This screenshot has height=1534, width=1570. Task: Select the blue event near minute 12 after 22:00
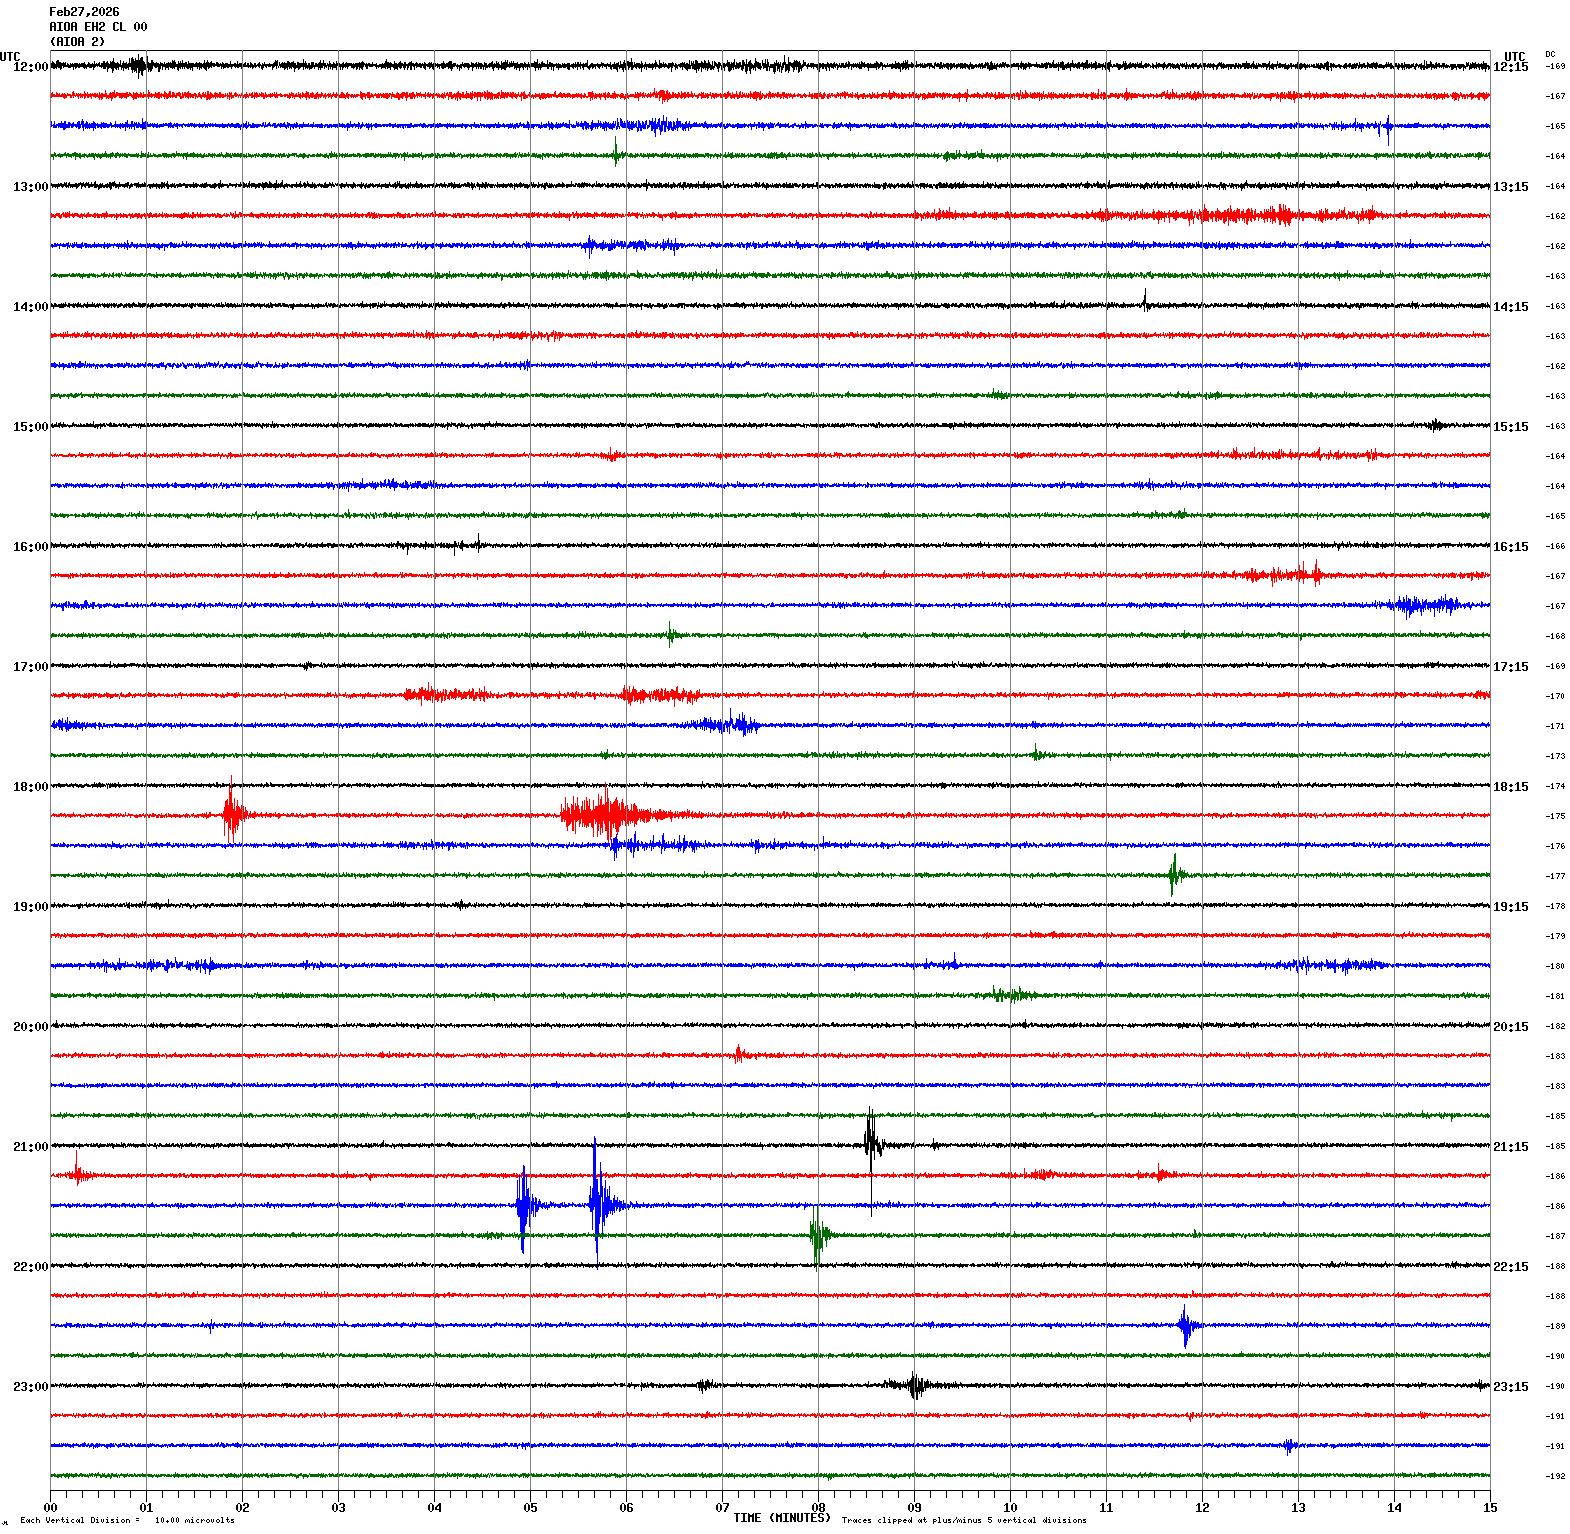pos(1186,1326)
